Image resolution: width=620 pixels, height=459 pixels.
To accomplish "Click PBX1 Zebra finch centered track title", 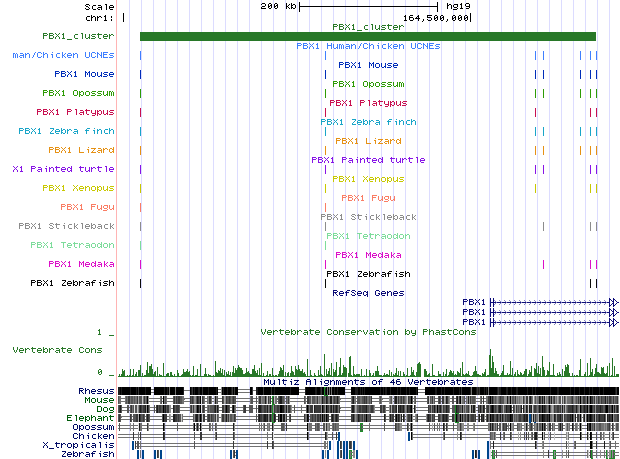I will point(367,122).
